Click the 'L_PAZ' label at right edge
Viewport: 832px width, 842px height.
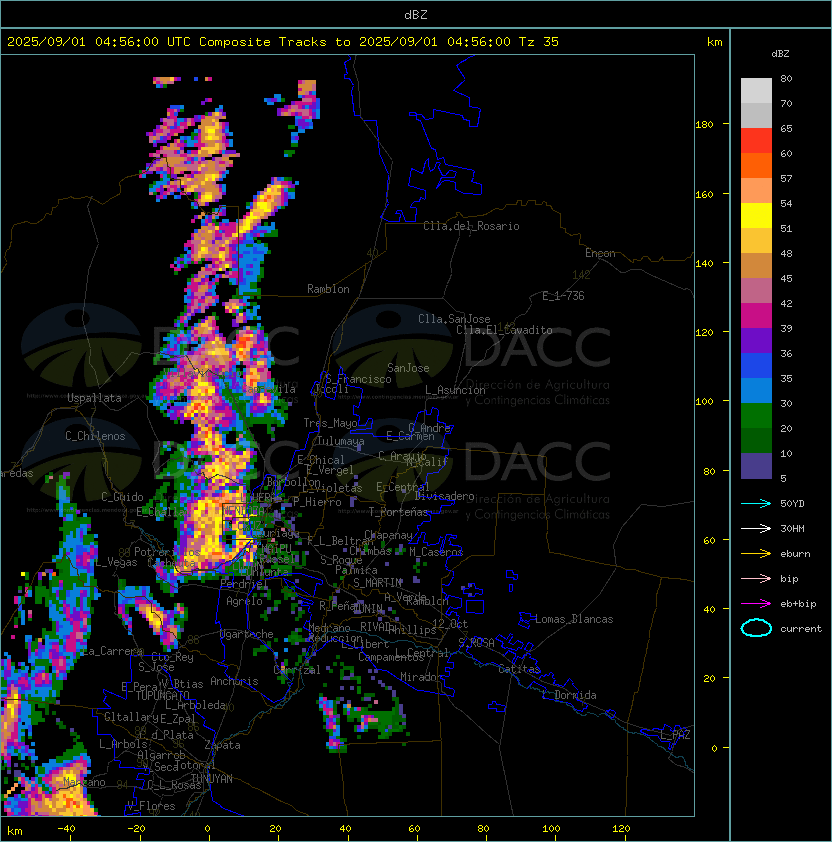[675, 735]
